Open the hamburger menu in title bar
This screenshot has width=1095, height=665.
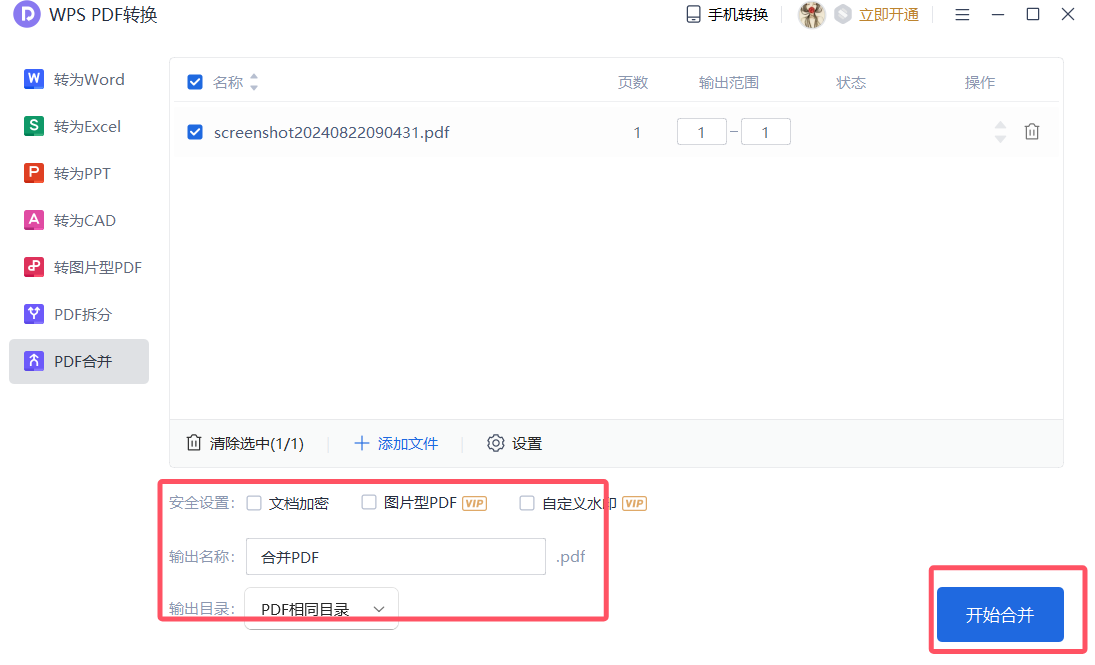[962, 14]
